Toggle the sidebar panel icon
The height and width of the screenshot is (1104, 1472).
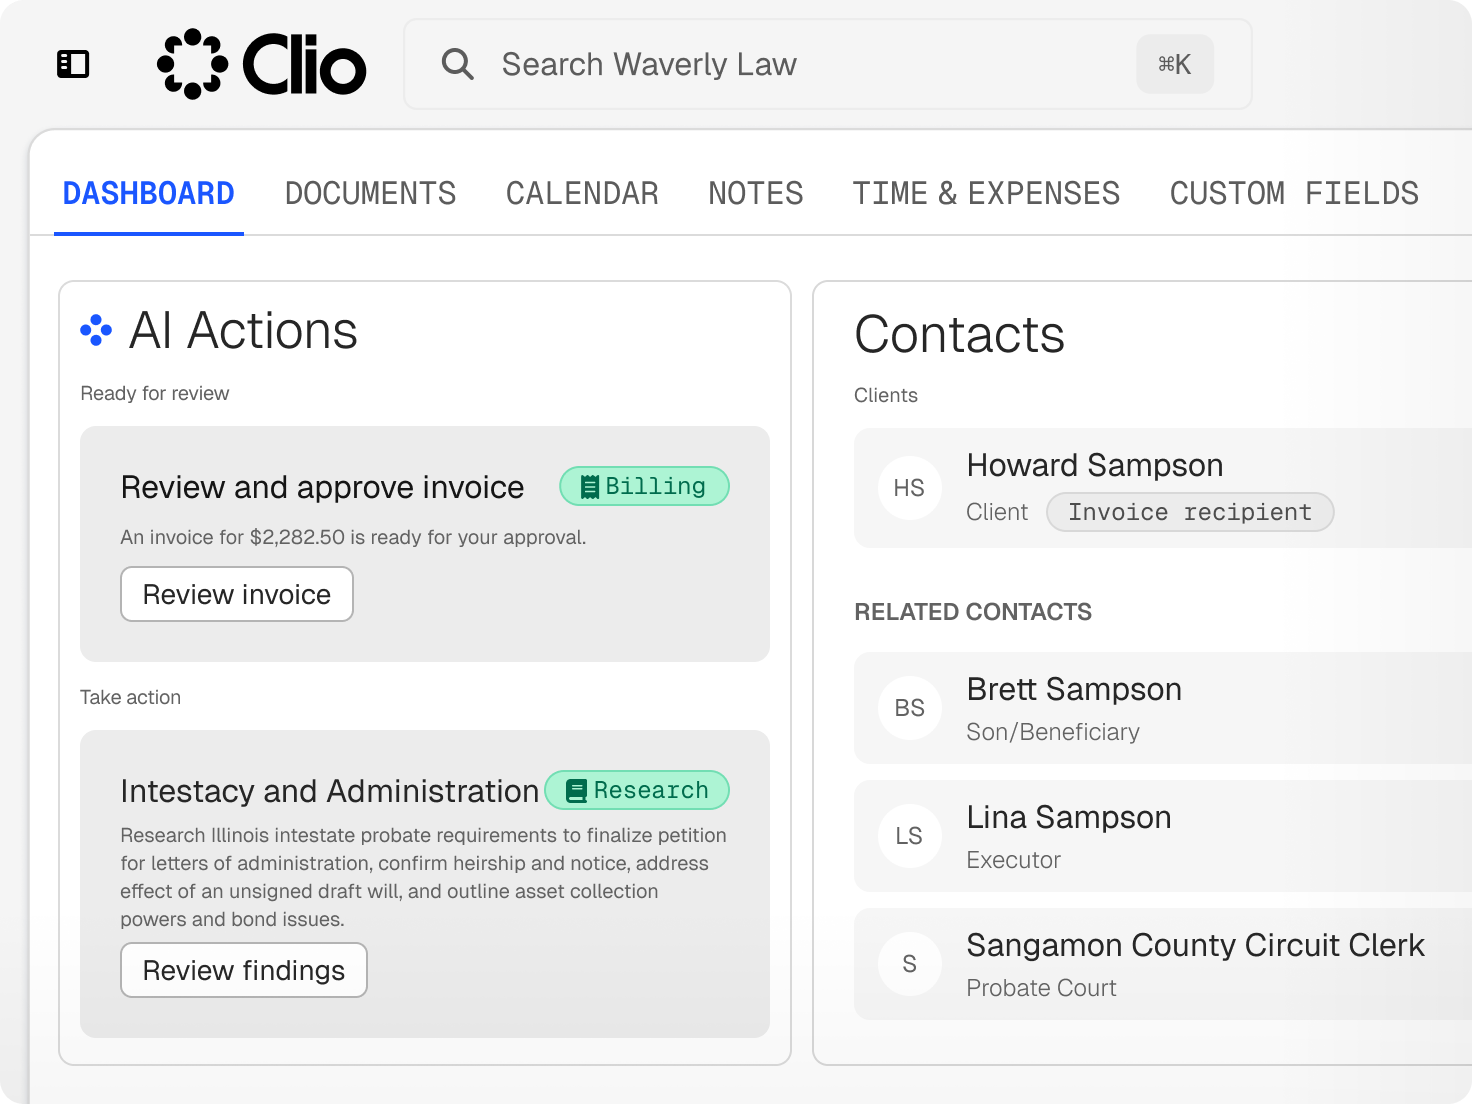point(73,64)
